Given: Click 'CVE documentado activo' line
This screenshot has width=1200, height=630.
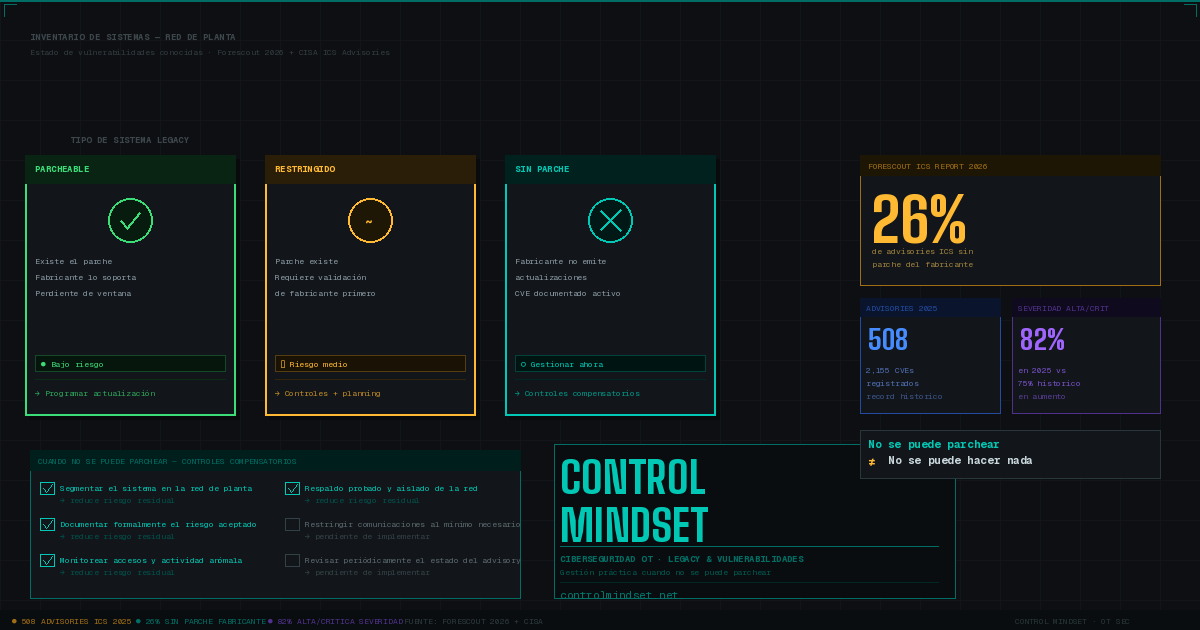Looking at the screenshot, I should click(x=568, y=293).
